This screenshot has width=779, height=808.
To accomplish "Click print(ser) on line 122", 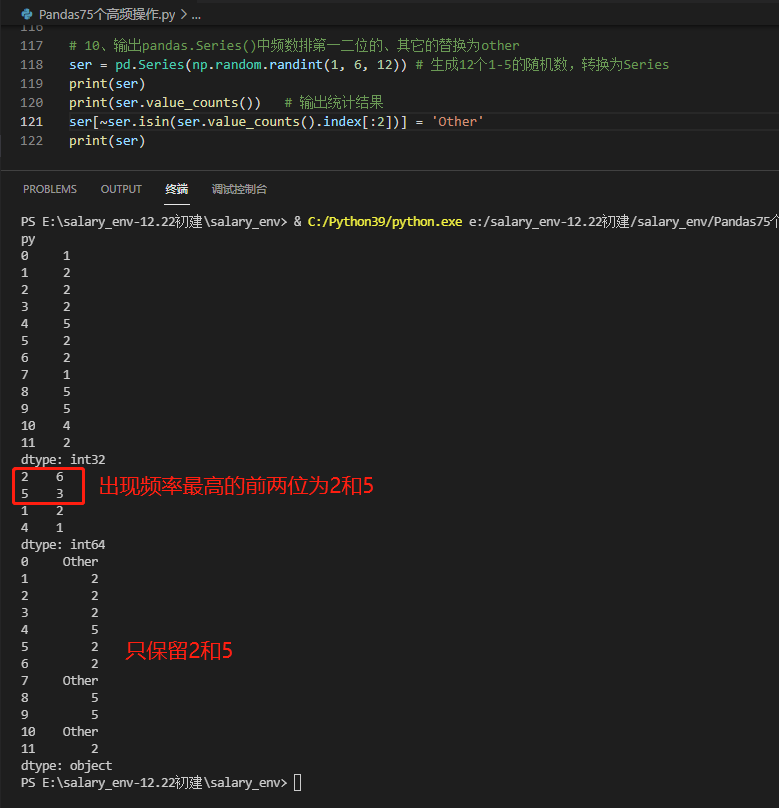I will pyautogui.click(x=107, y=141).
